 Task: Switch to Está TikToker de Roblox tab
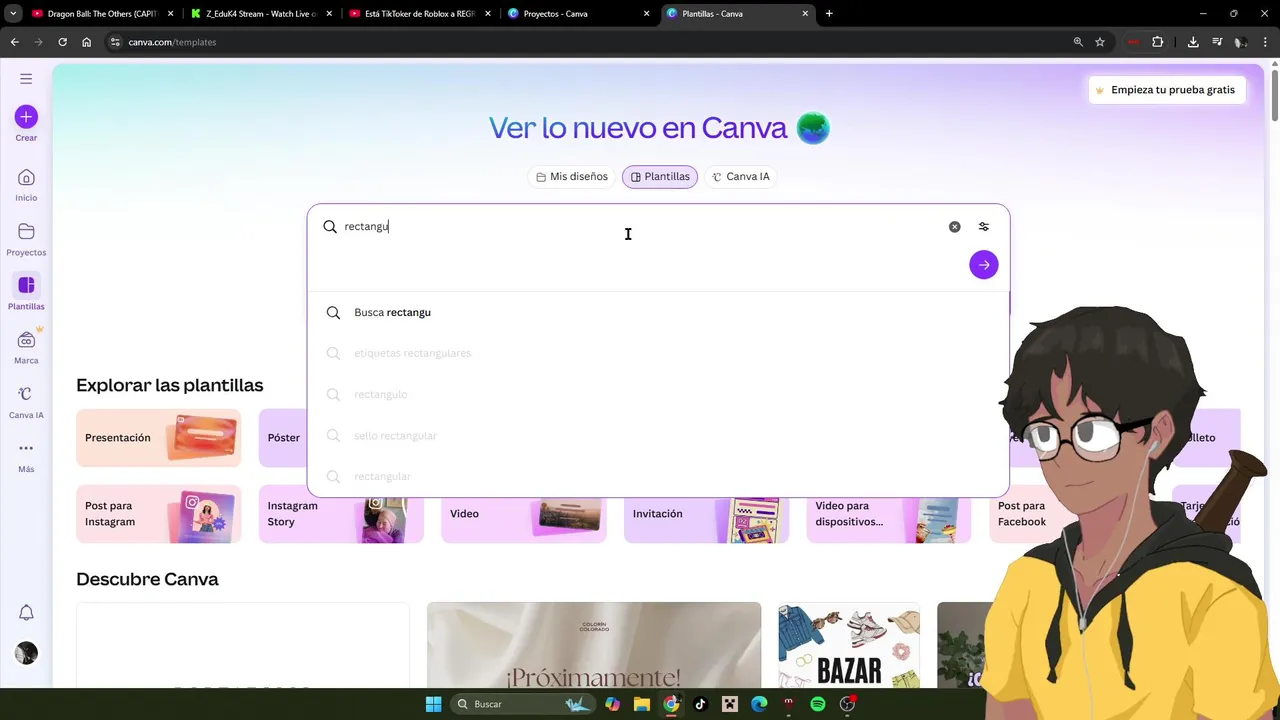pyautogui.click(x=419, y=14)
